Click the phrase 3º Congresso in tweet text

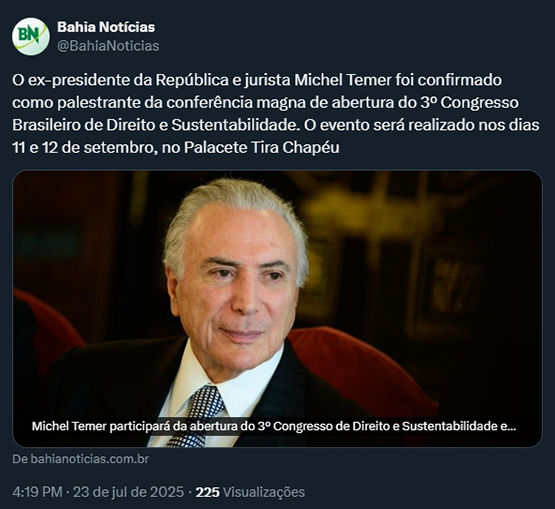pos(469,103)
